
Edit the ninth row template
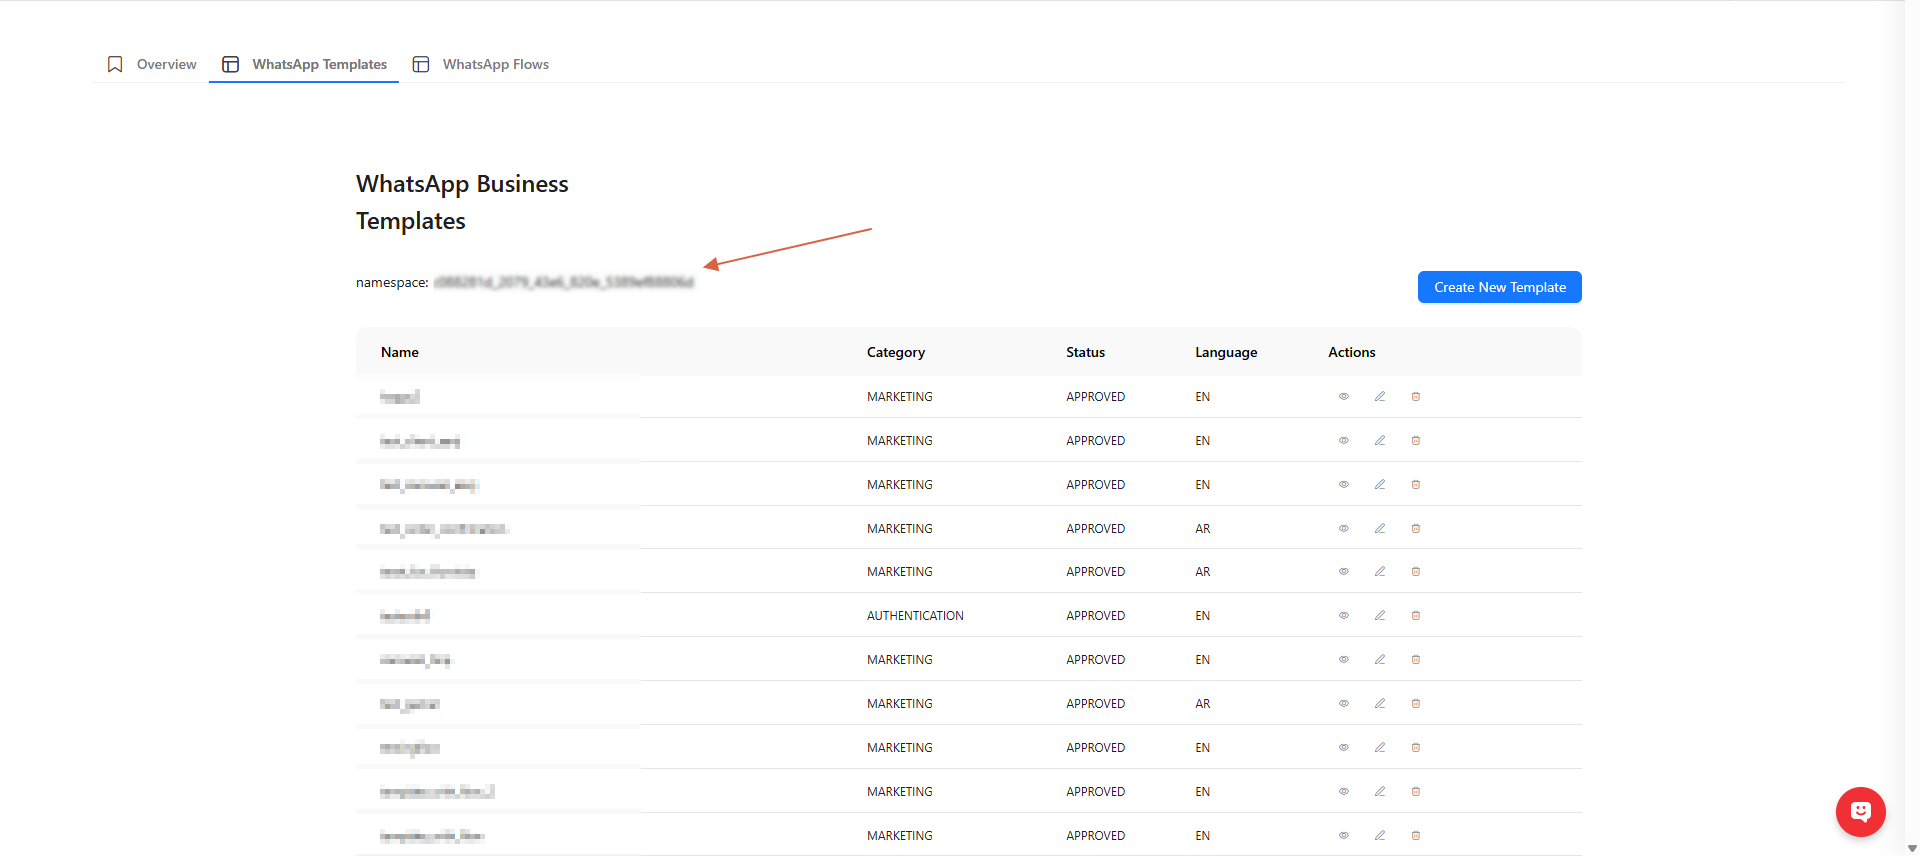[1380, 748]
